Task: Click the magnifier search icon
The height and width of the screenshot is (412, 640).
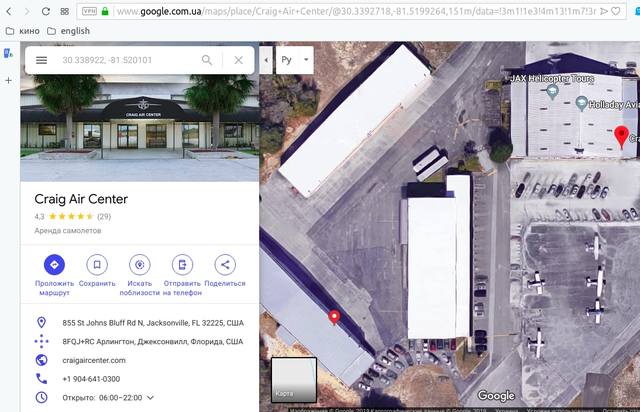Action: pyautogui.click(x=207, y=60)
